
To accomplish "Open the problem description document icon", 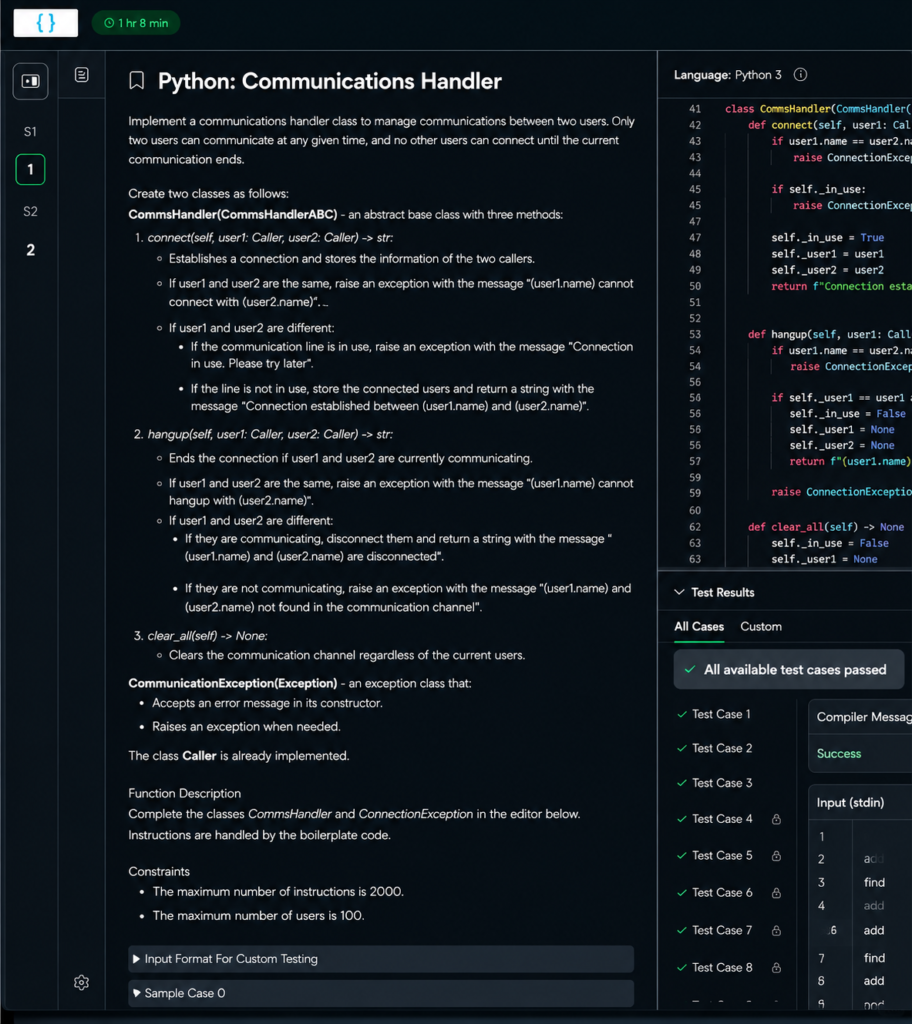I will pos(82,75).
